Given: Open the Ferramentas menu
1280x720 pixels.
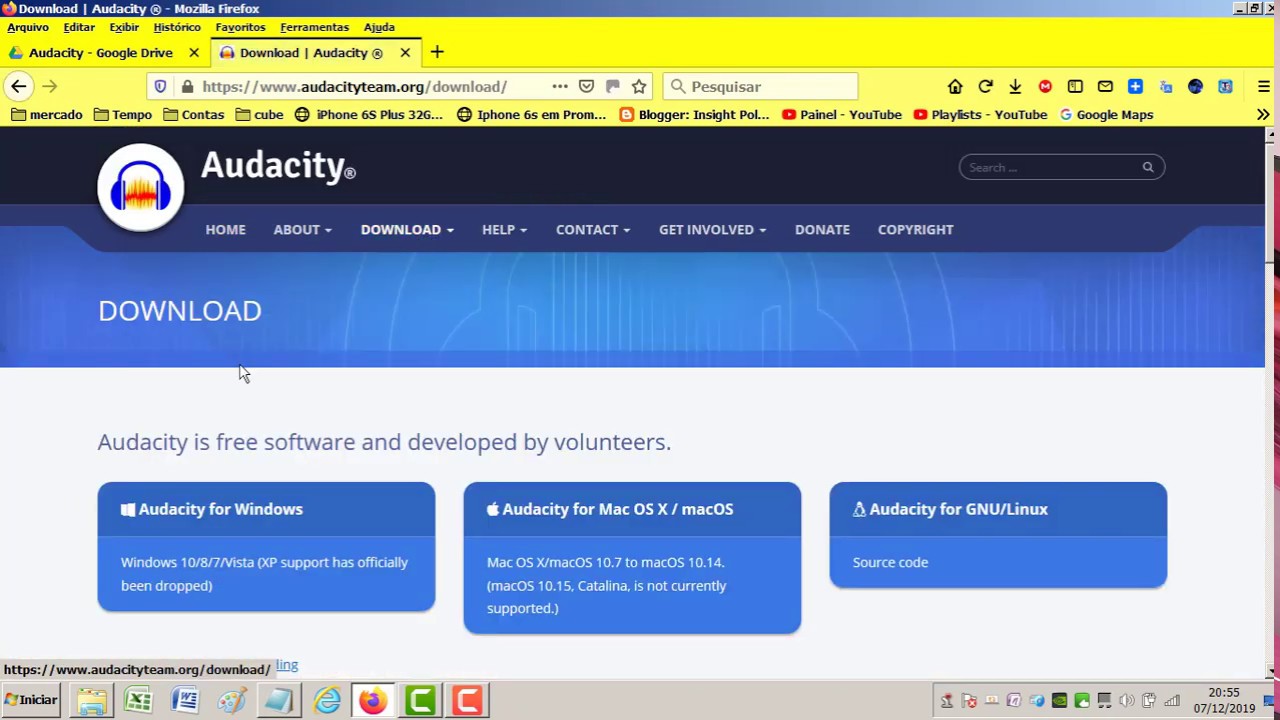Looking at the screenshot, I should (x=314, y=27).
